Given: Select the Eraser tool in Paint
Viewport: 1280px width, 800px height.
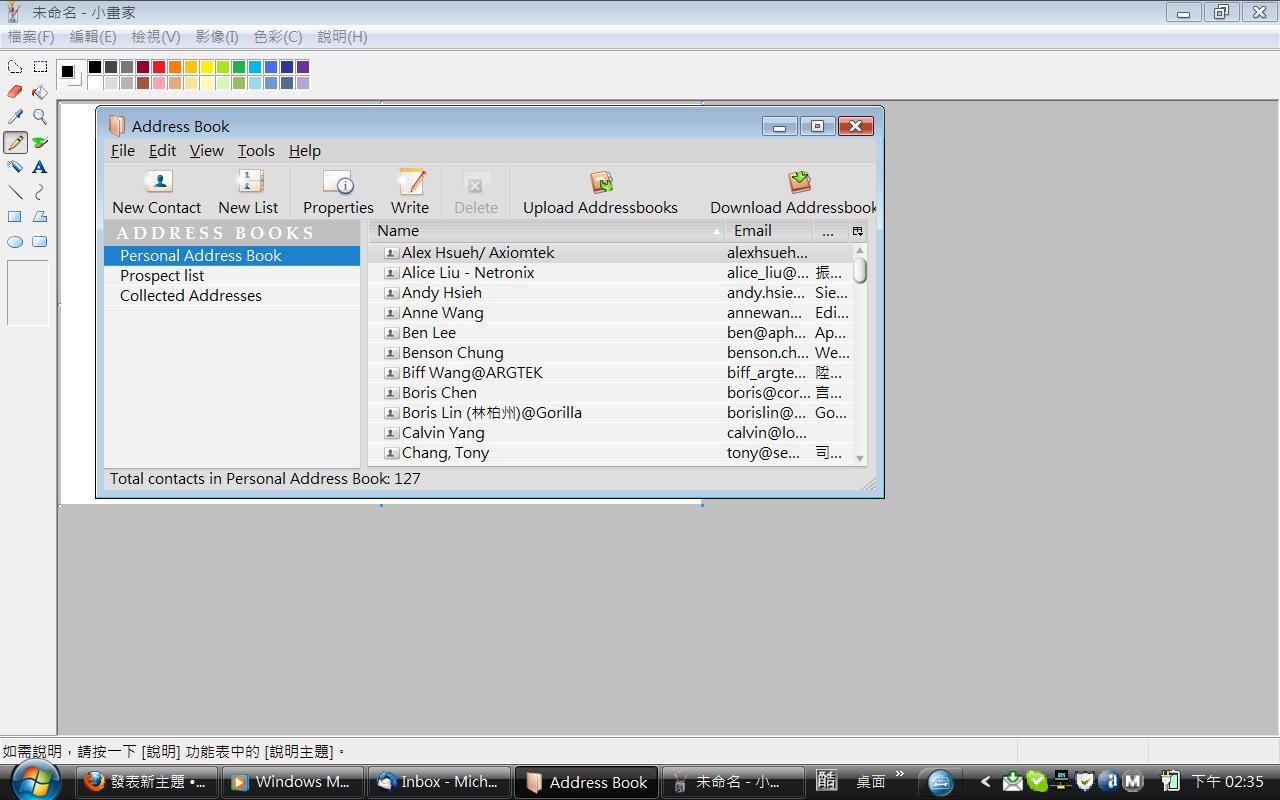Looking at the screenshot, I should point(15,92).
